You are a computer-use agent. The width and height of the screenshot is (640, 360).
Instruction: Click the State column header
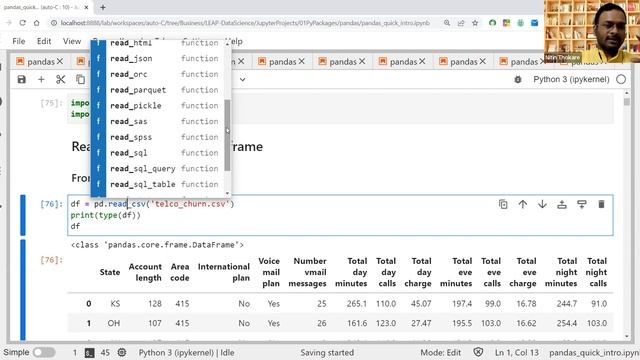pos(109,272)
